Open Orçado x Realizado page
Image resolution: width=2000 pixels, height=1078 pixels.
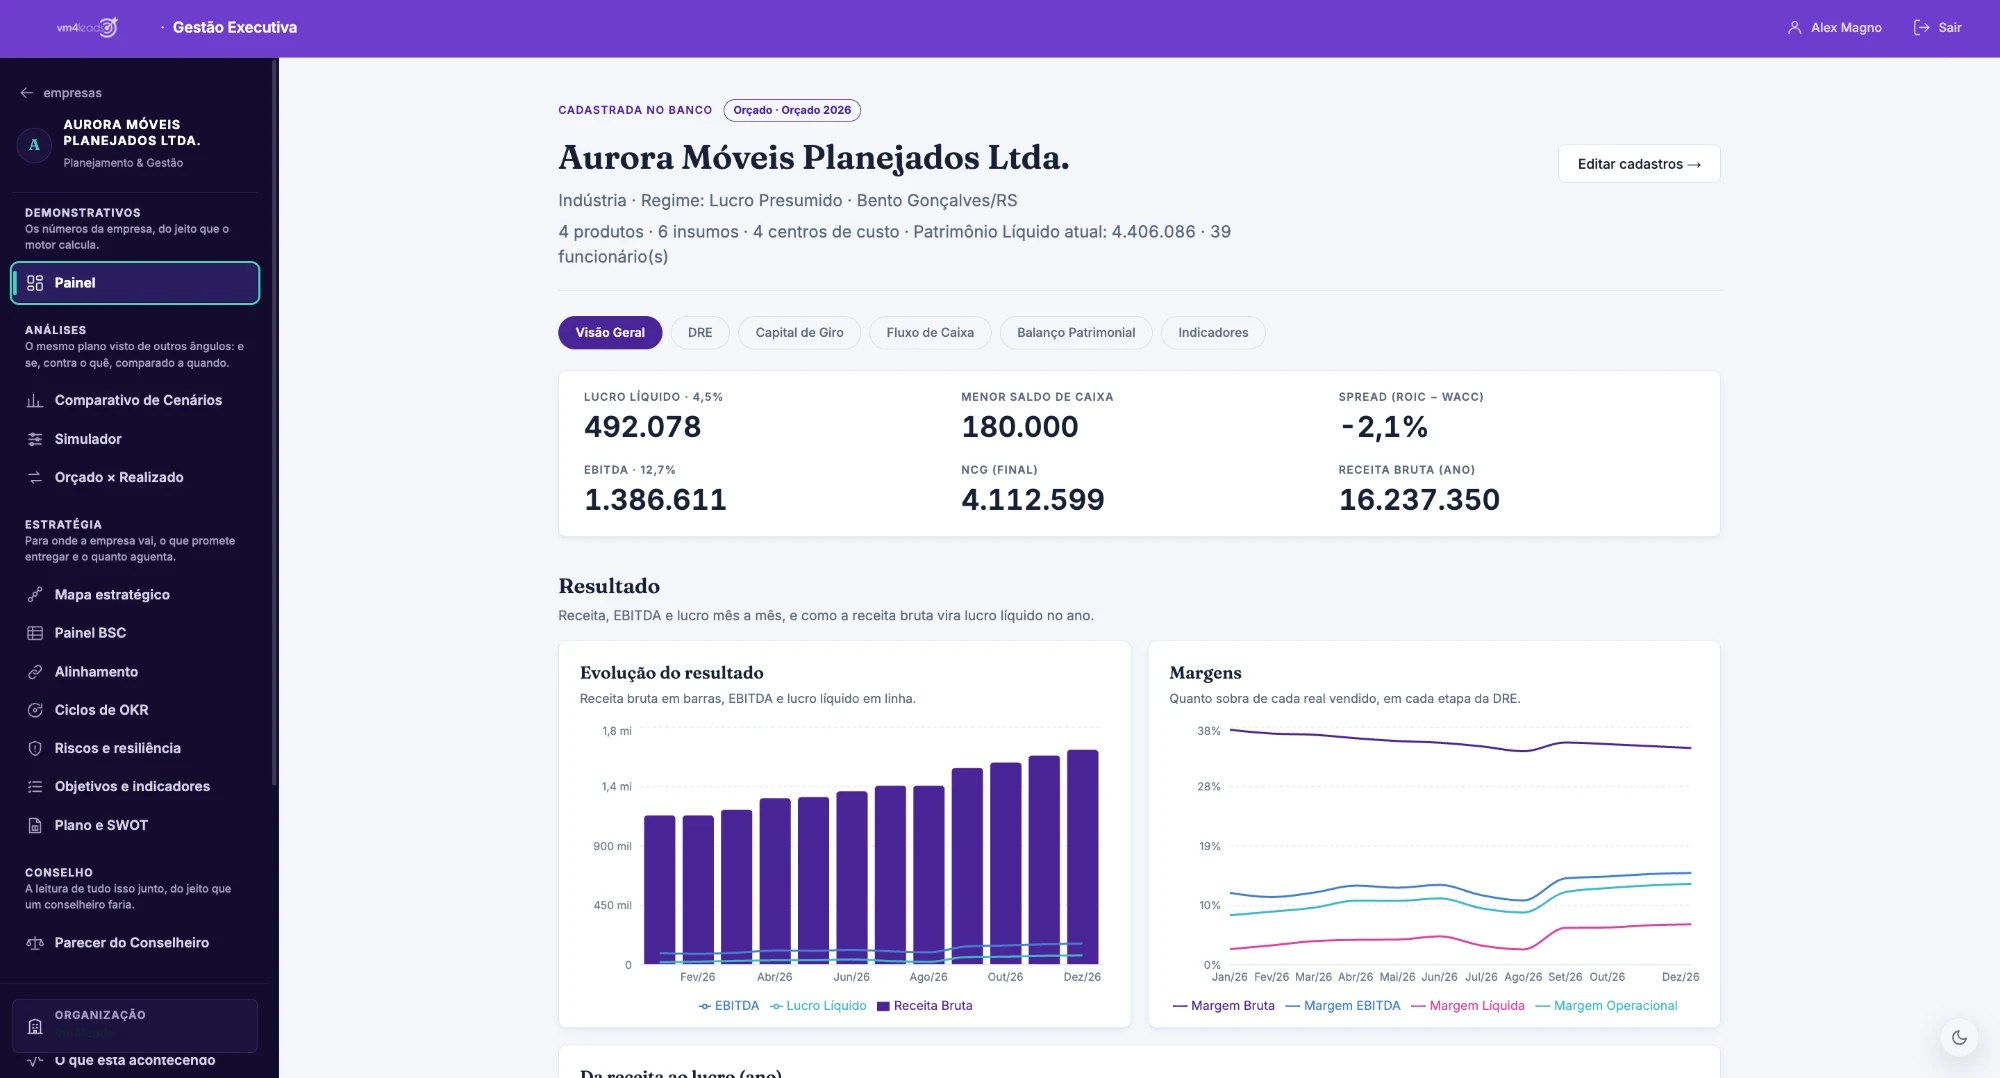point(135,477)
